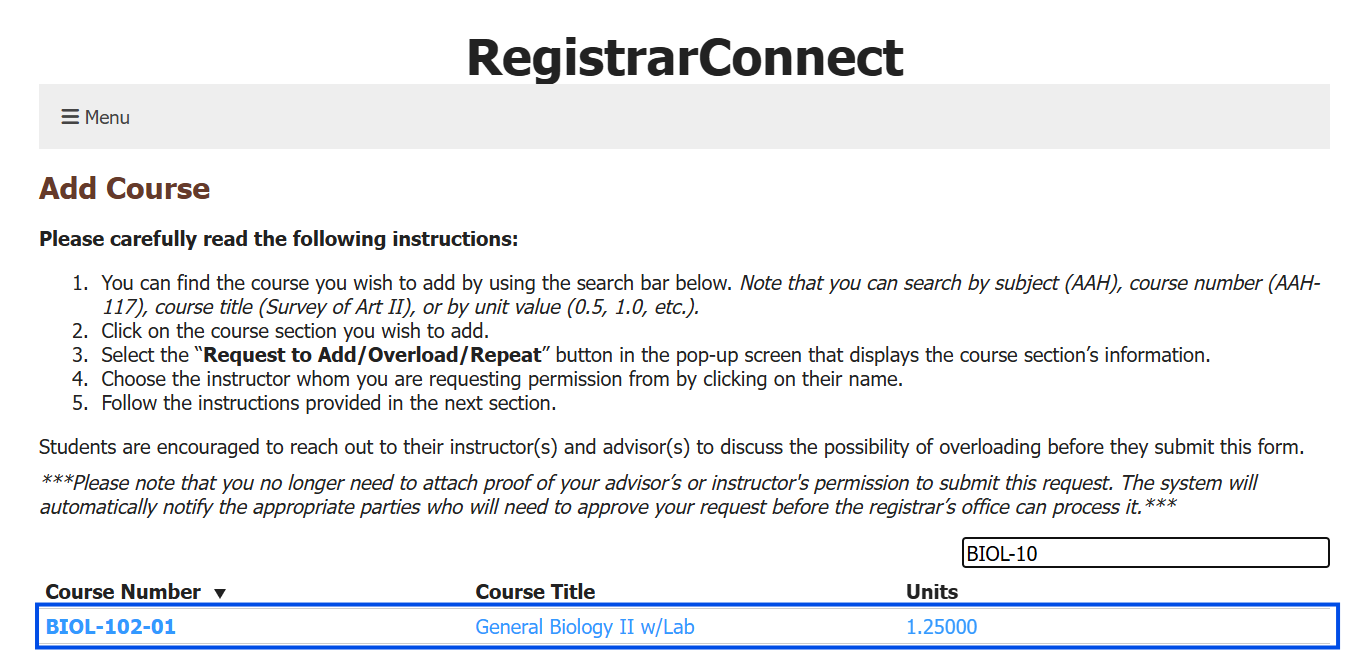Sort by the Course Number column header
Screen dimensions: 1346x650
pyautogui.click(x=123, y=592)
